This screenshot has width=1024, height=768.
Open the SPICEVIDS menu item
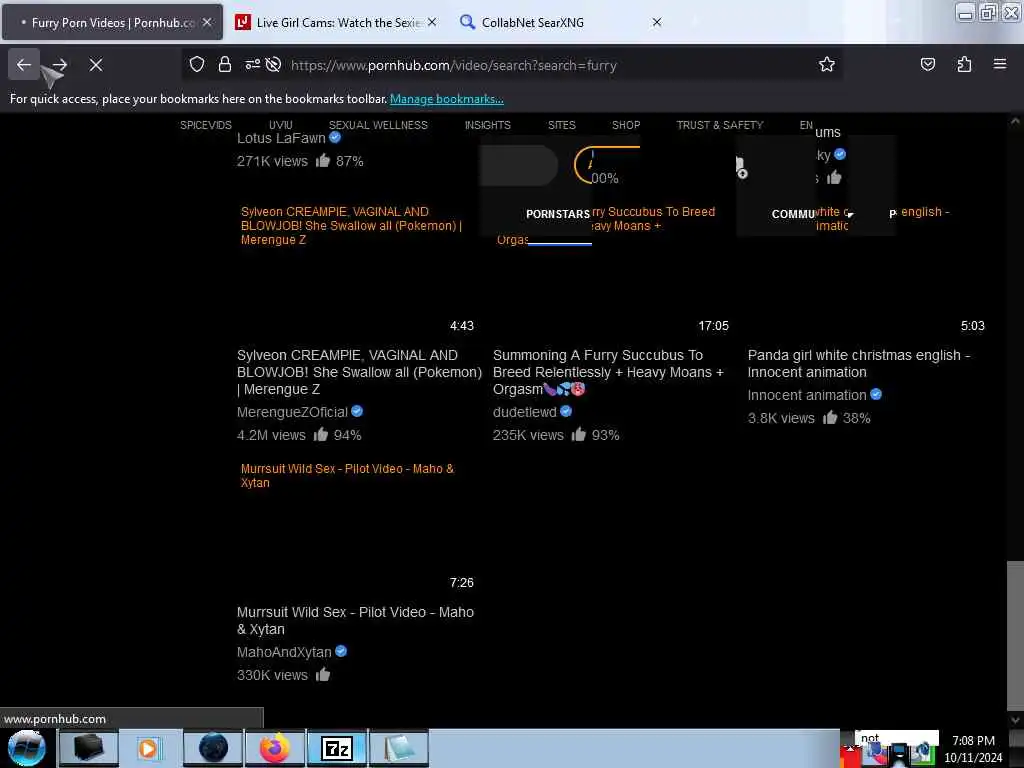coord(206,125)
